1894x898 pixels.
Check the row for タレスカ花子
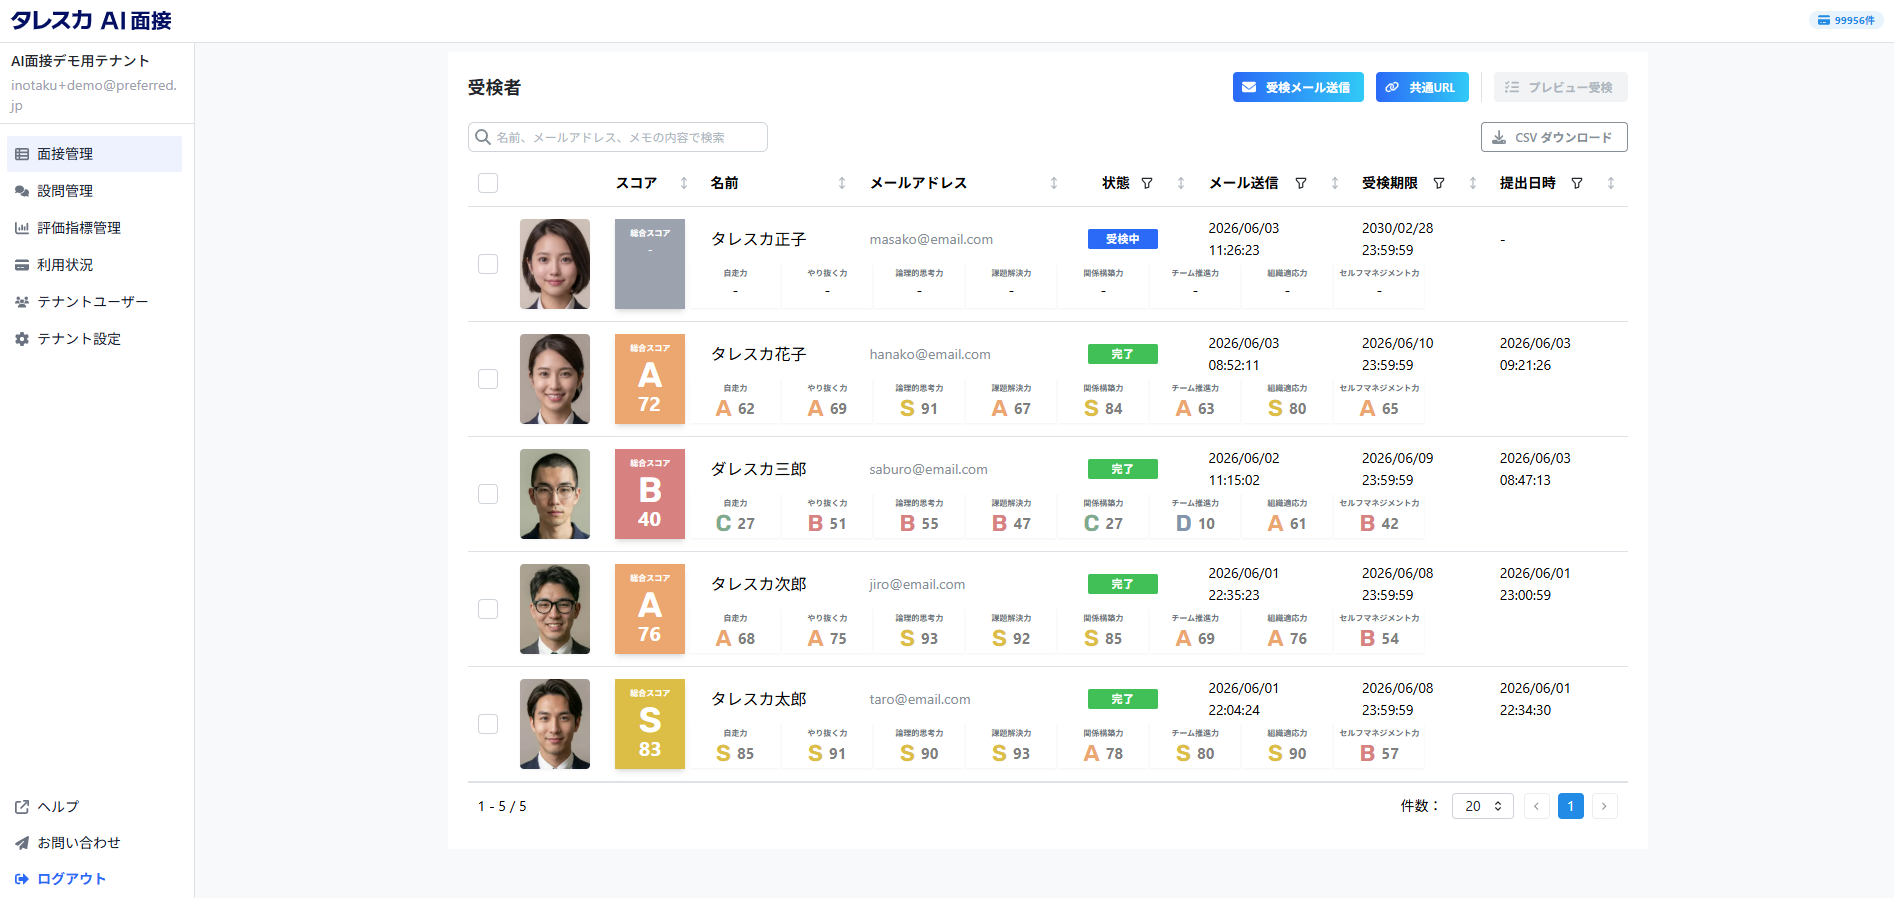pos(488,379)
